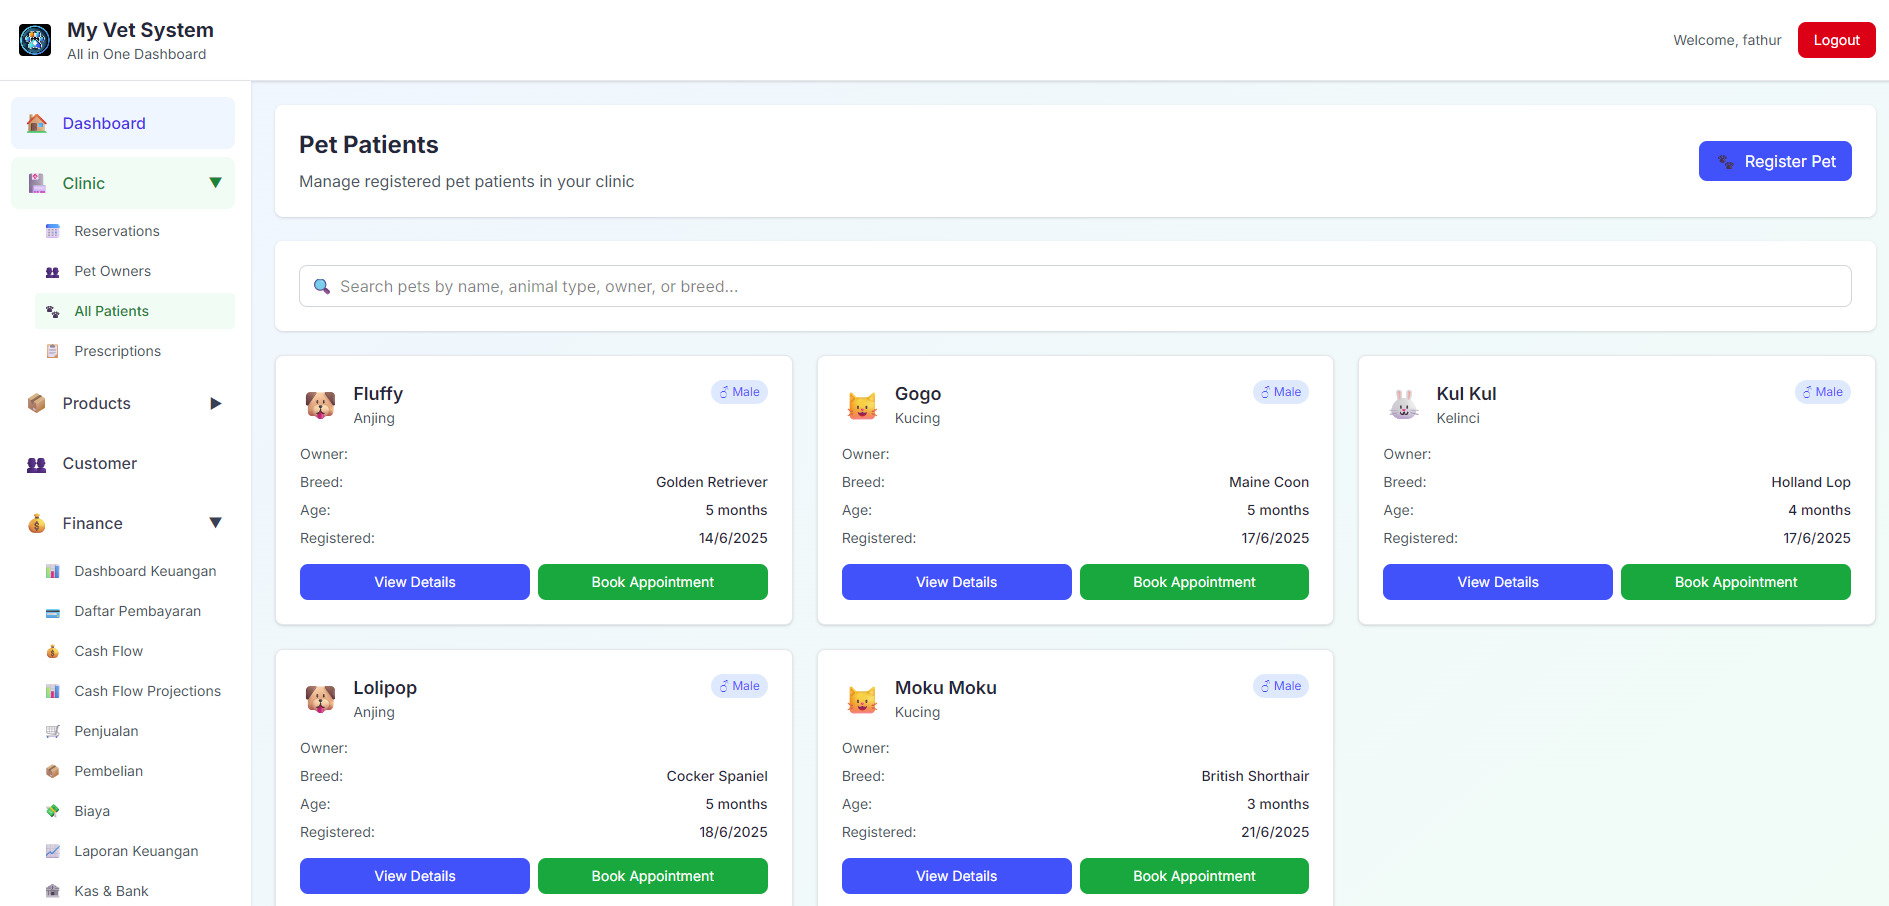
Task: View details for Gogo
Action: click(x=956, y=582)
